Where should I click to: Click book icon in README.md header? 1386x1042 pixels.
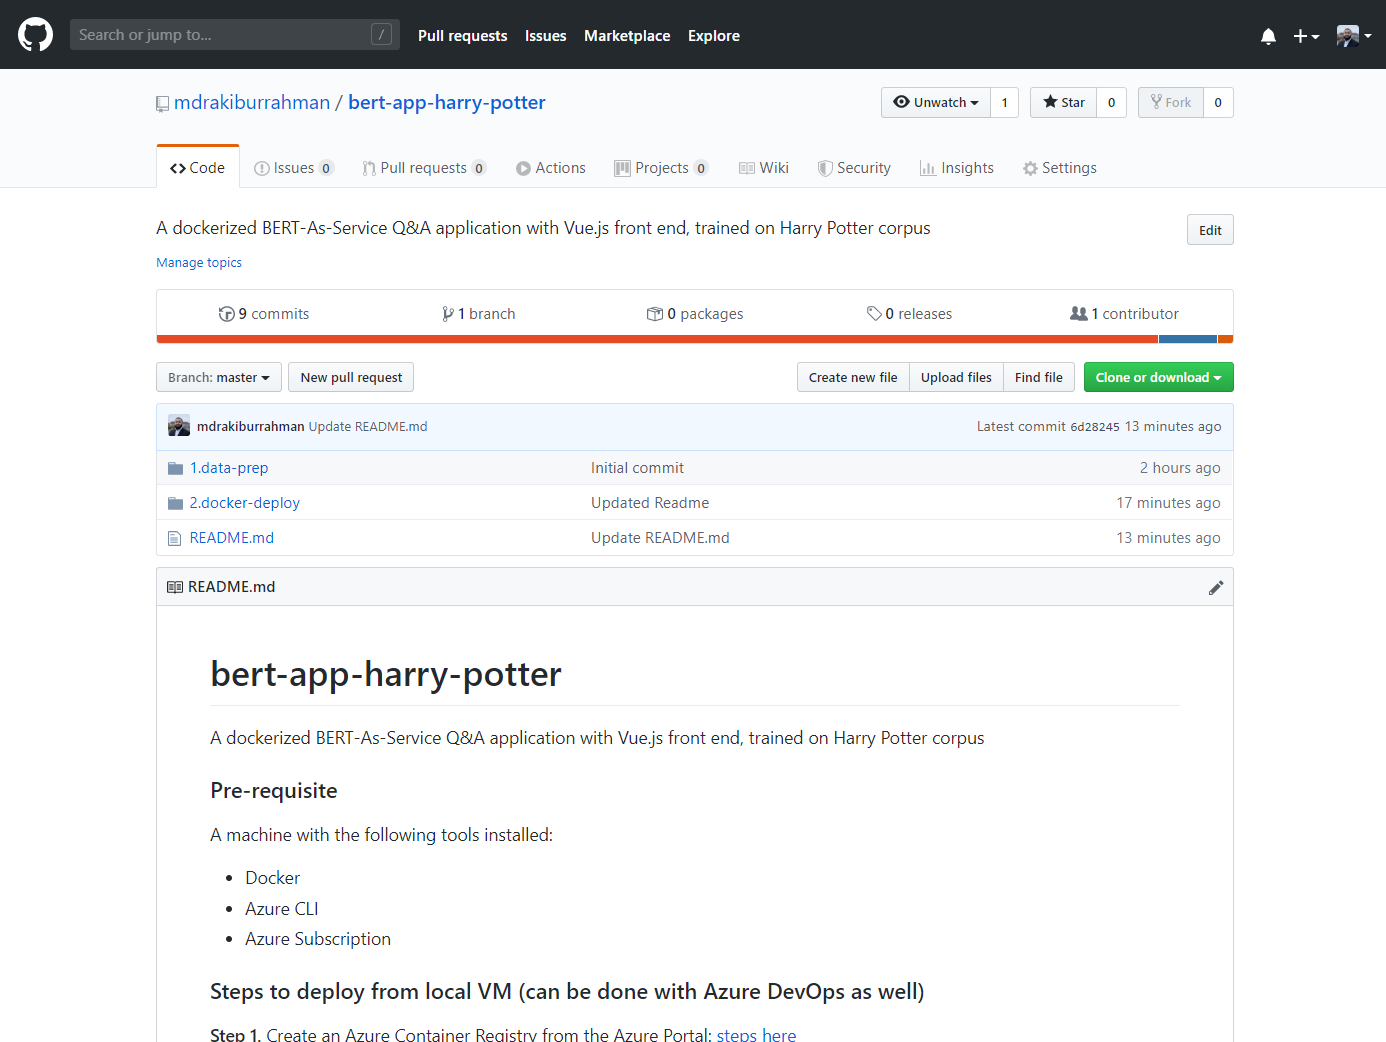175,587
